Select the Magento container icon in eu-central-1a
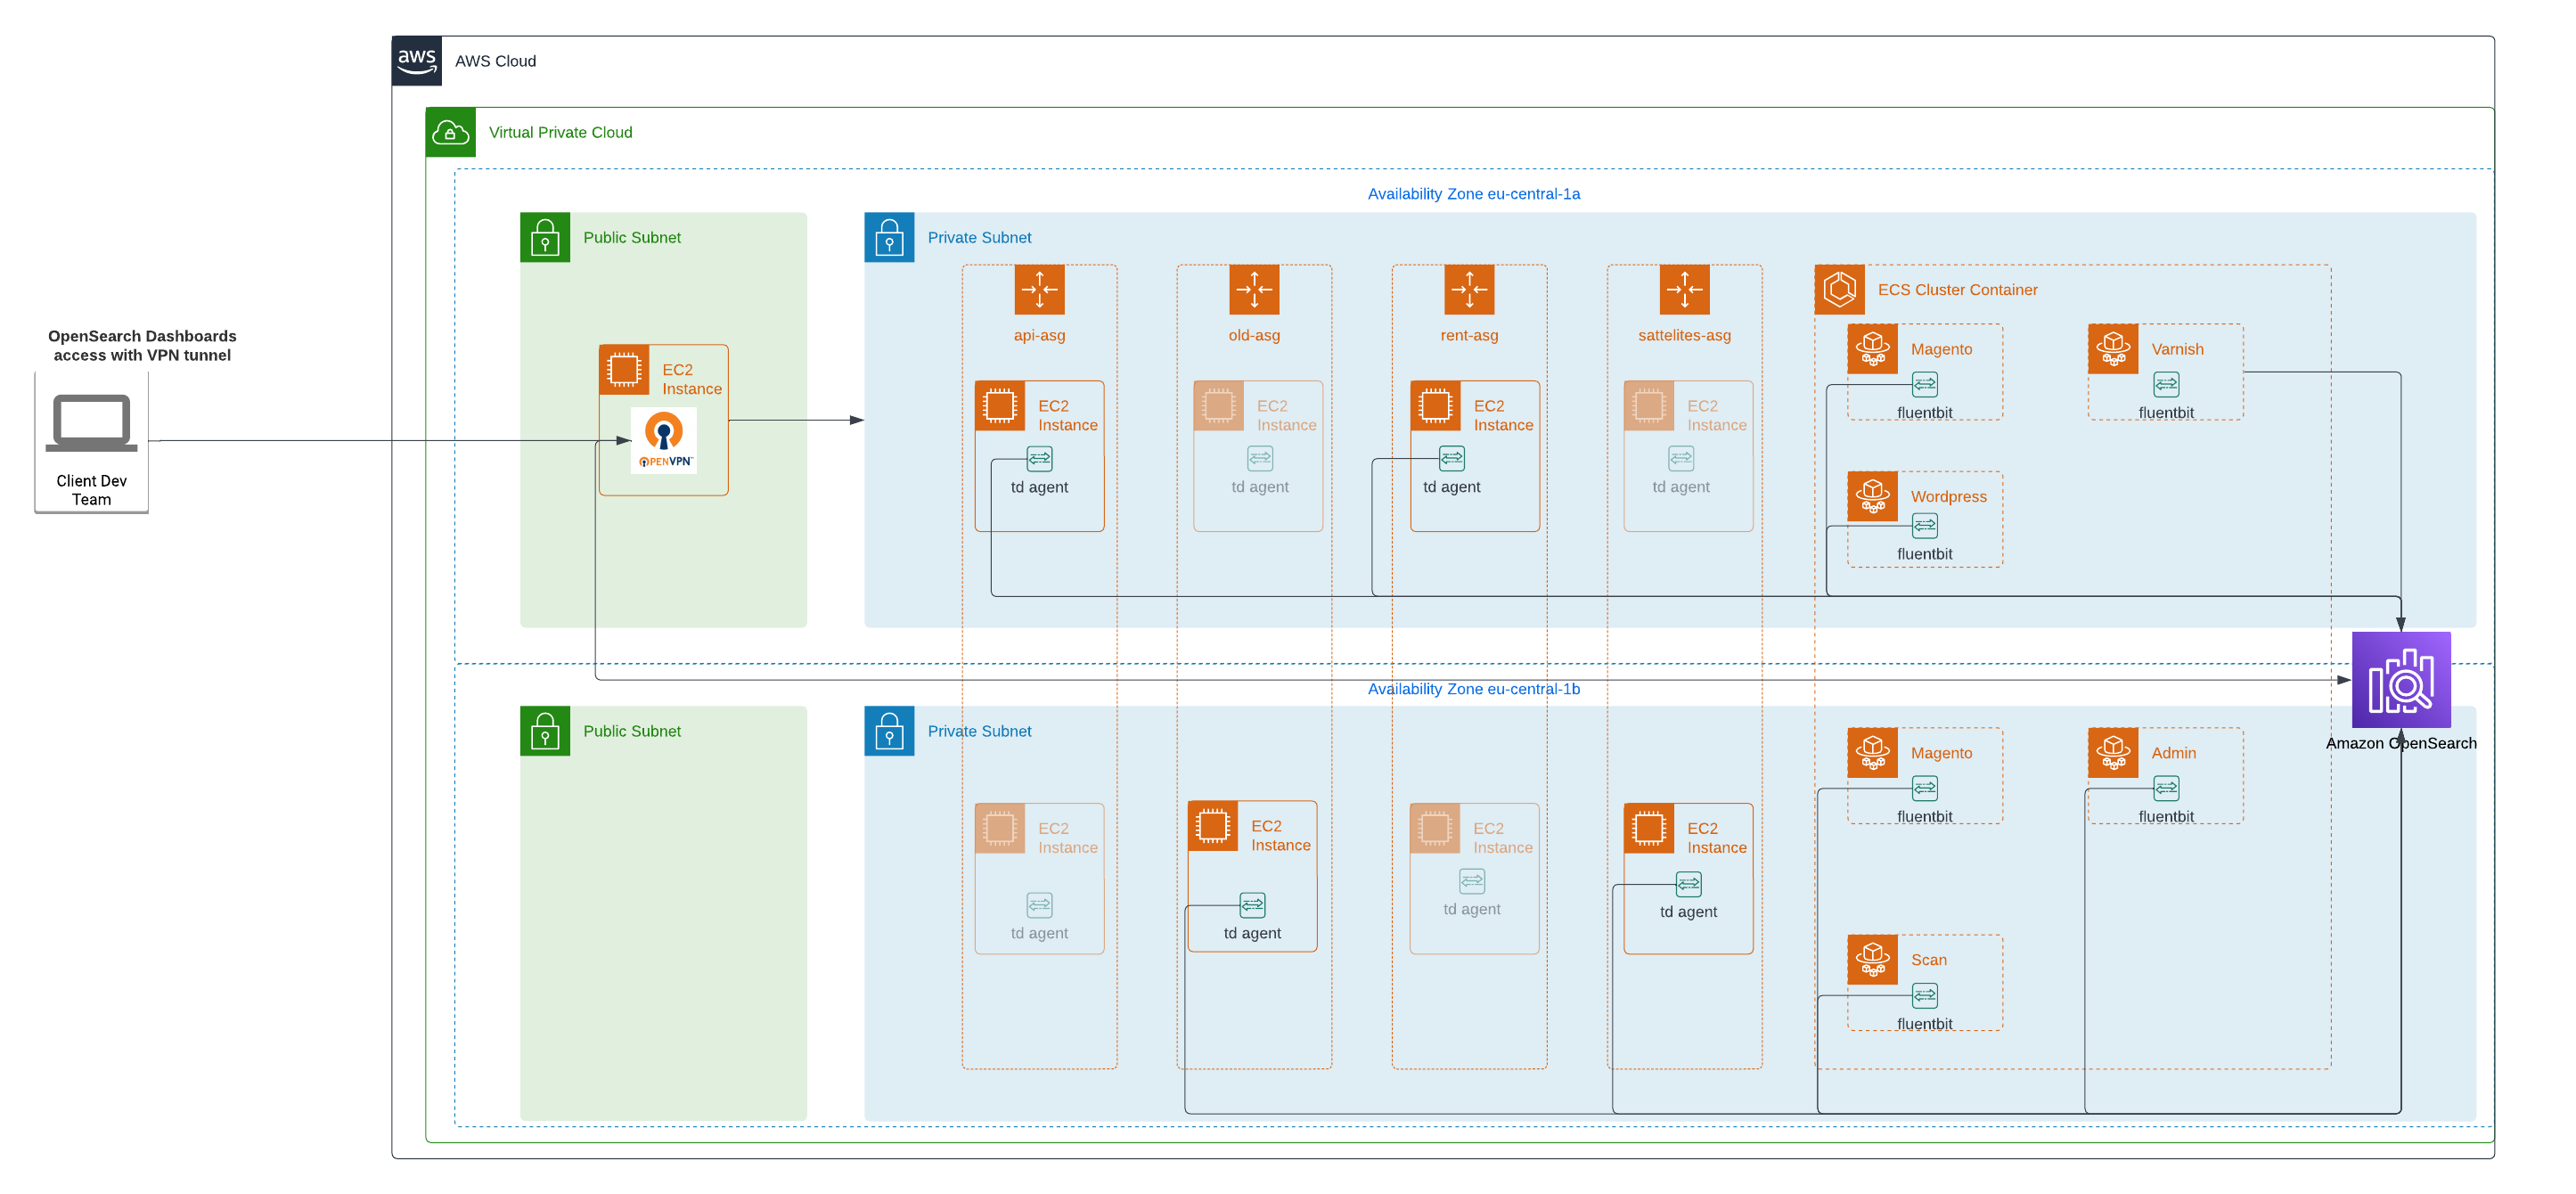The image size is (2576, 1194). tap(1873, 349)
